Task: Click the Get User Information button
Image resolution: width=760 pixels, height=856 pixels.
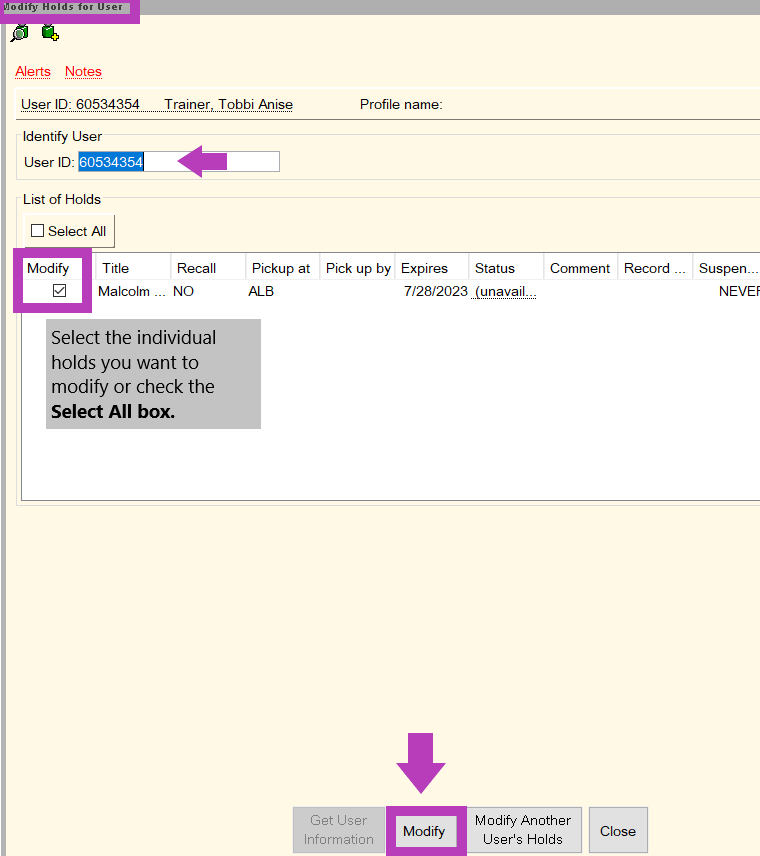Action: (x=339, y=830)
